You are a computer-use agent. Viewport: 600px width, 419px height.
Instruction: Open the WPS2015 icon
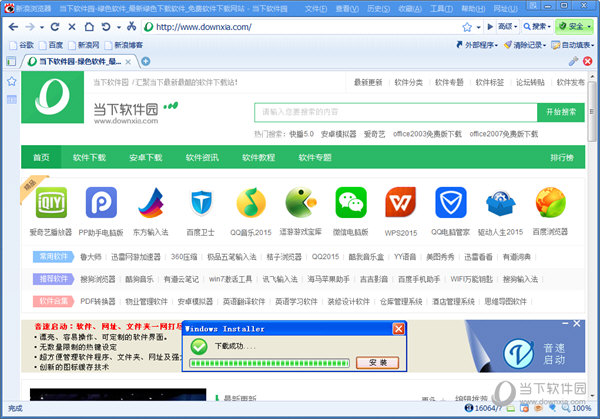pos(401,202)
